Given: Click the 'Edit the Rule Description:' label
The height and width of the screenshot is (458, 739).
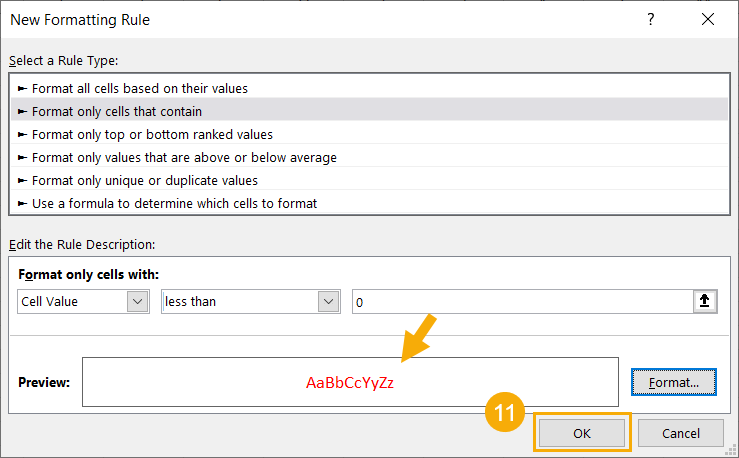Looking at the screenshot, I should [x=82, y=244].
